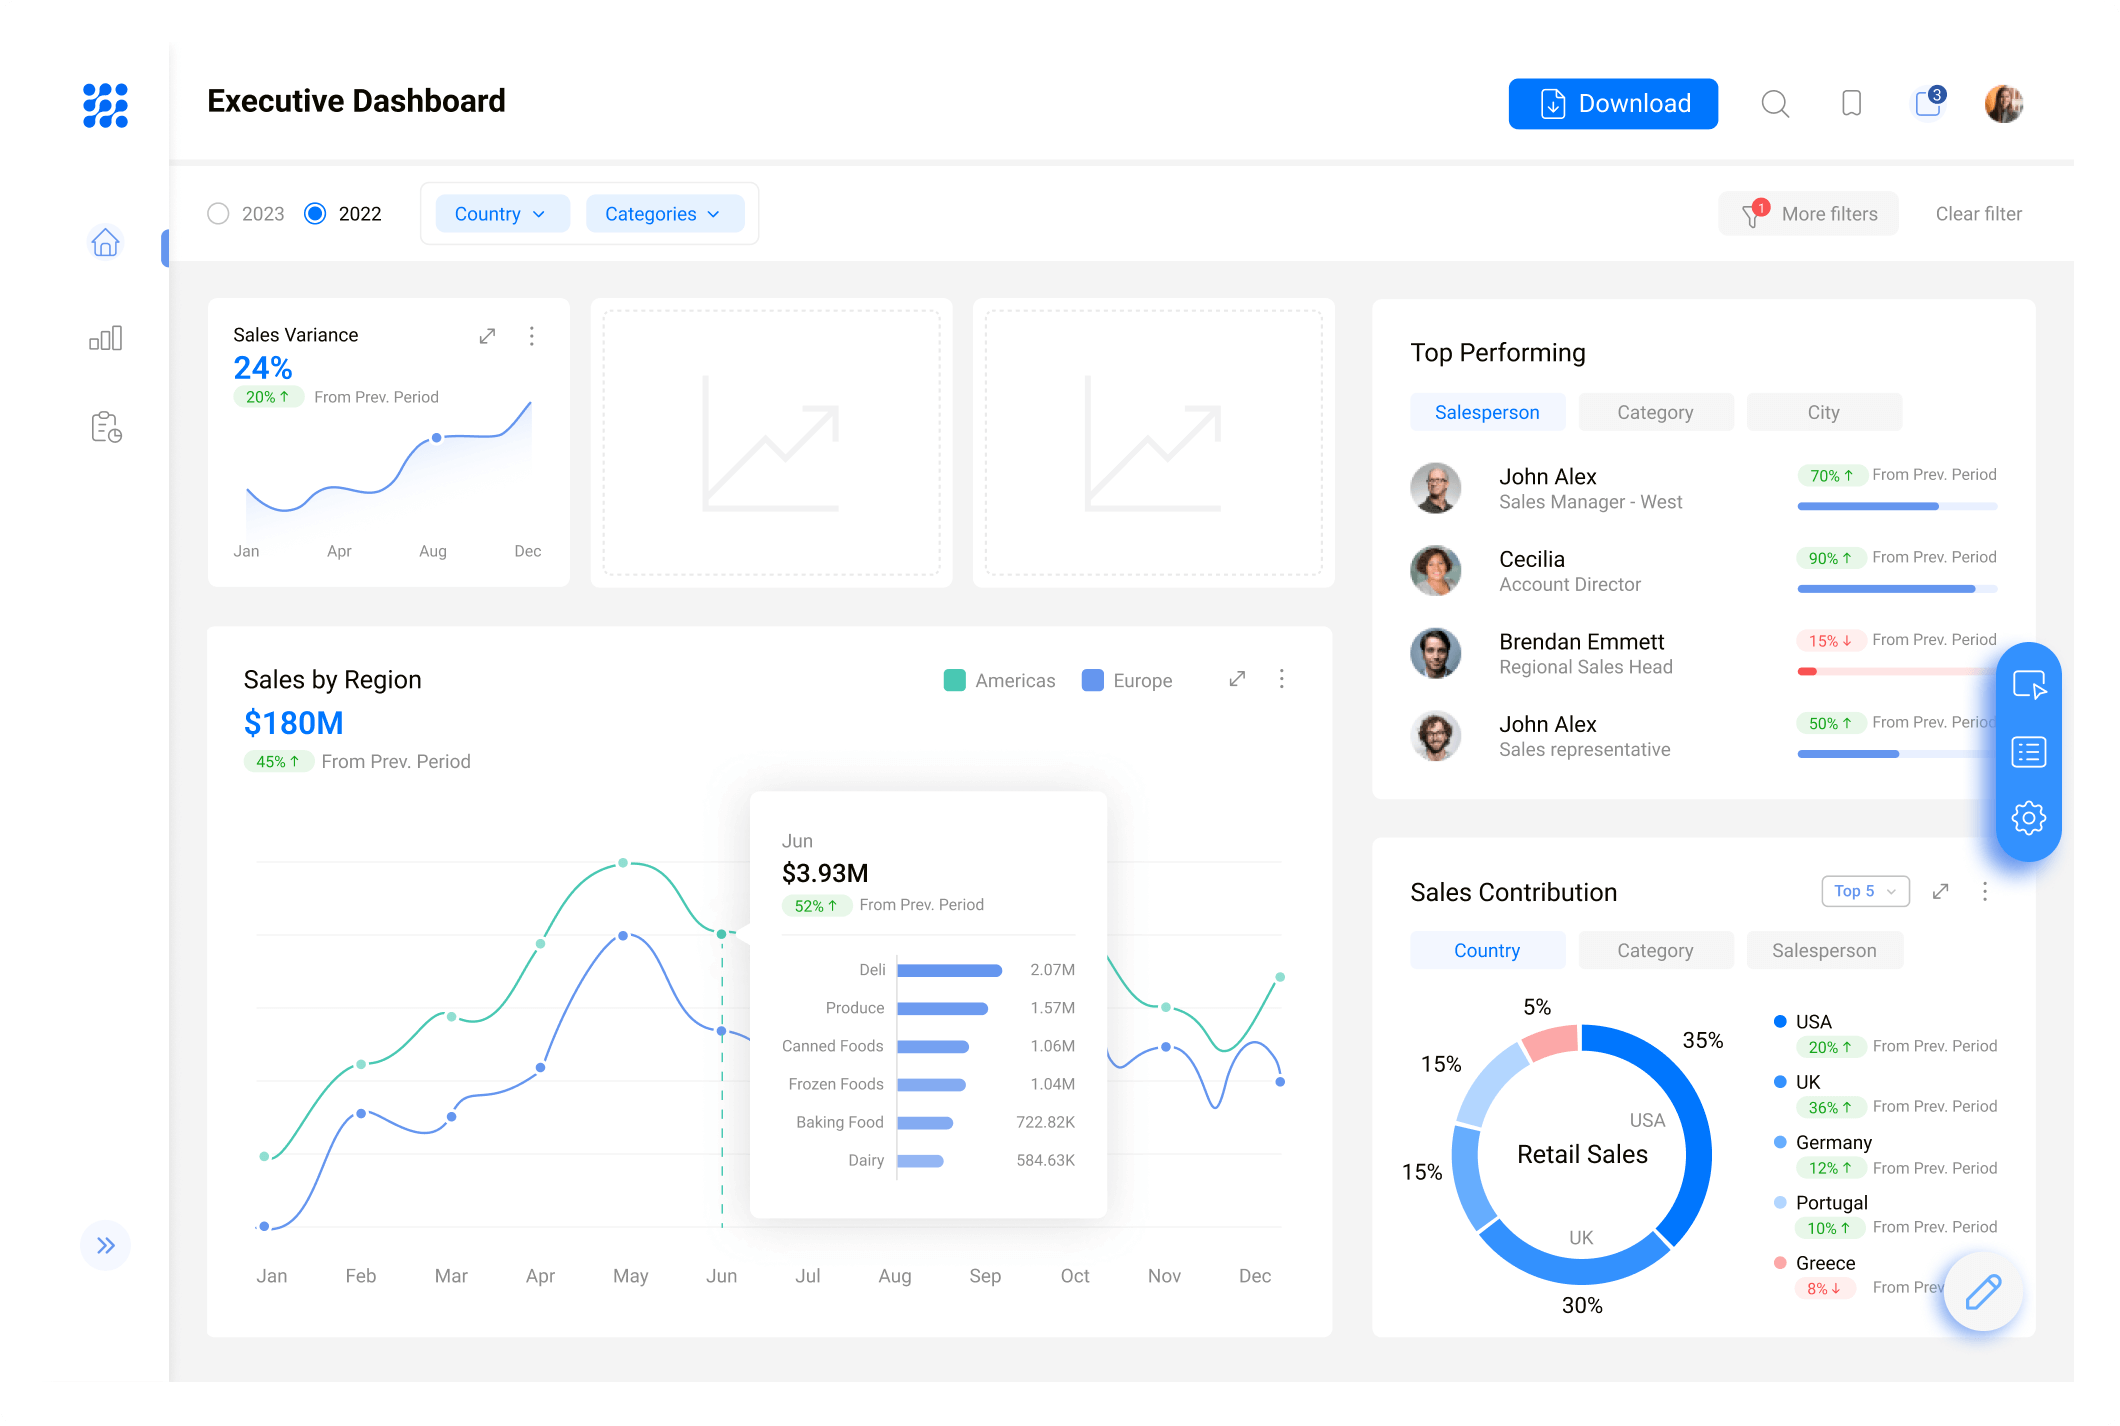This screenshot has height=1426, width=2120.
Task: Click Clear filter
Action: pos(1978,213)
